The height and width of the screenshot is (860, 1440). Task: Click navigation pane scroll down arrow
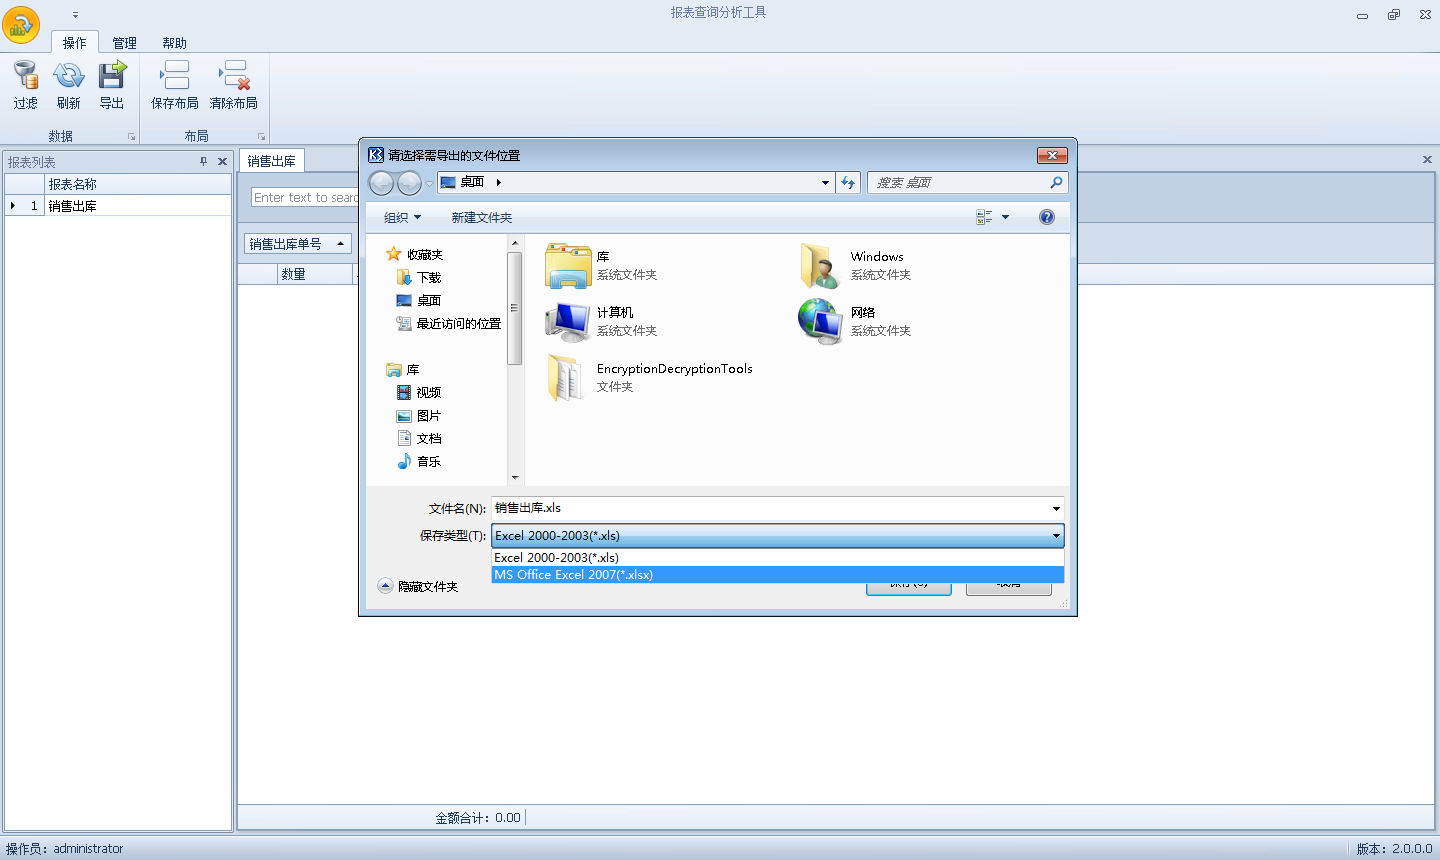(515, 478)
